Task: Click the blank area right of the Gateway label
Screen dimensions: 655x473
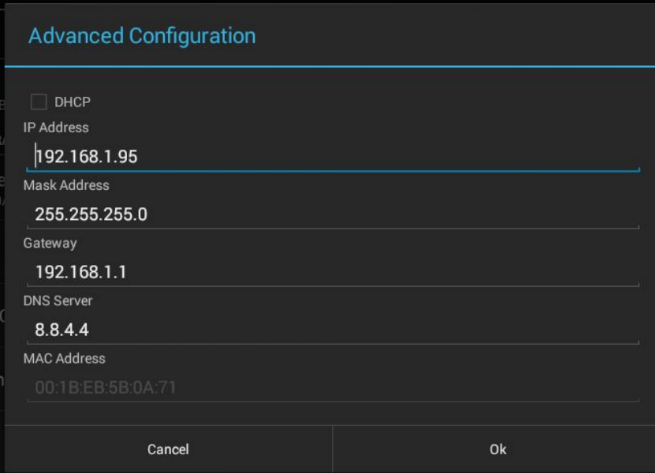Action: coord(350,243)
